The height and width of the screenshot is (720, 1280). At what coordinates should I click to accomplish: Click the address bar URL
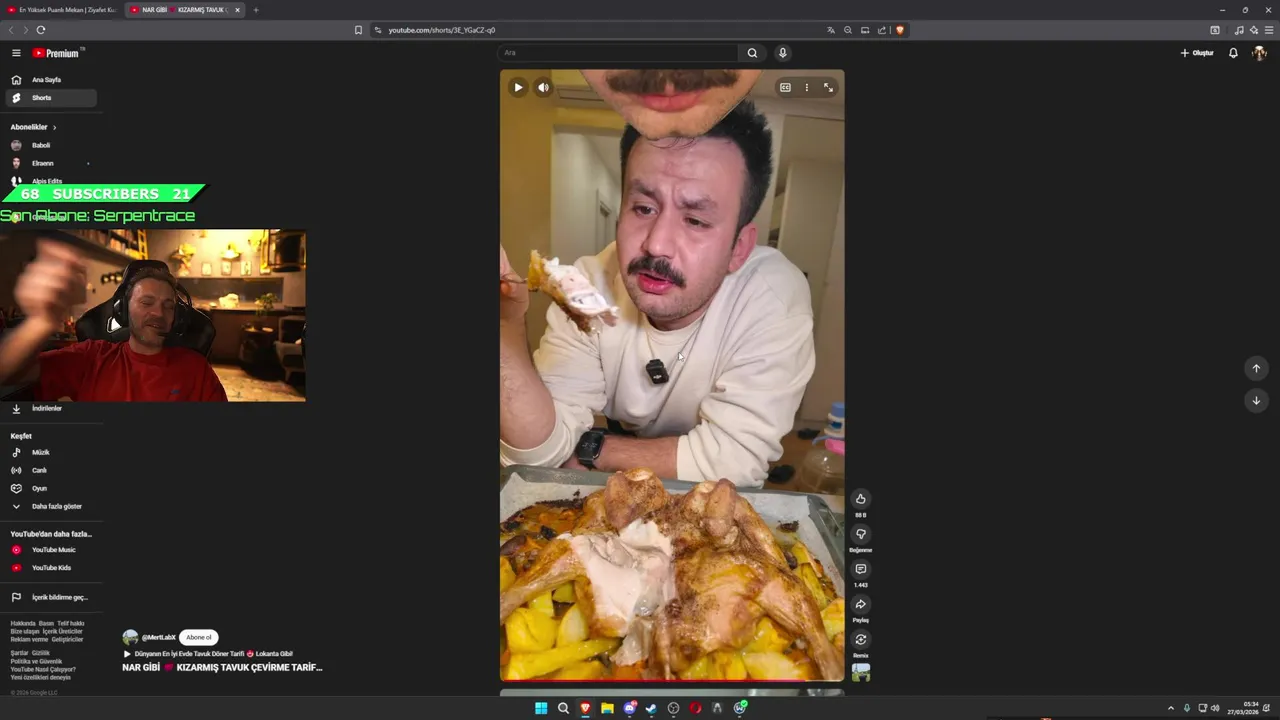[x=441, y=30]
